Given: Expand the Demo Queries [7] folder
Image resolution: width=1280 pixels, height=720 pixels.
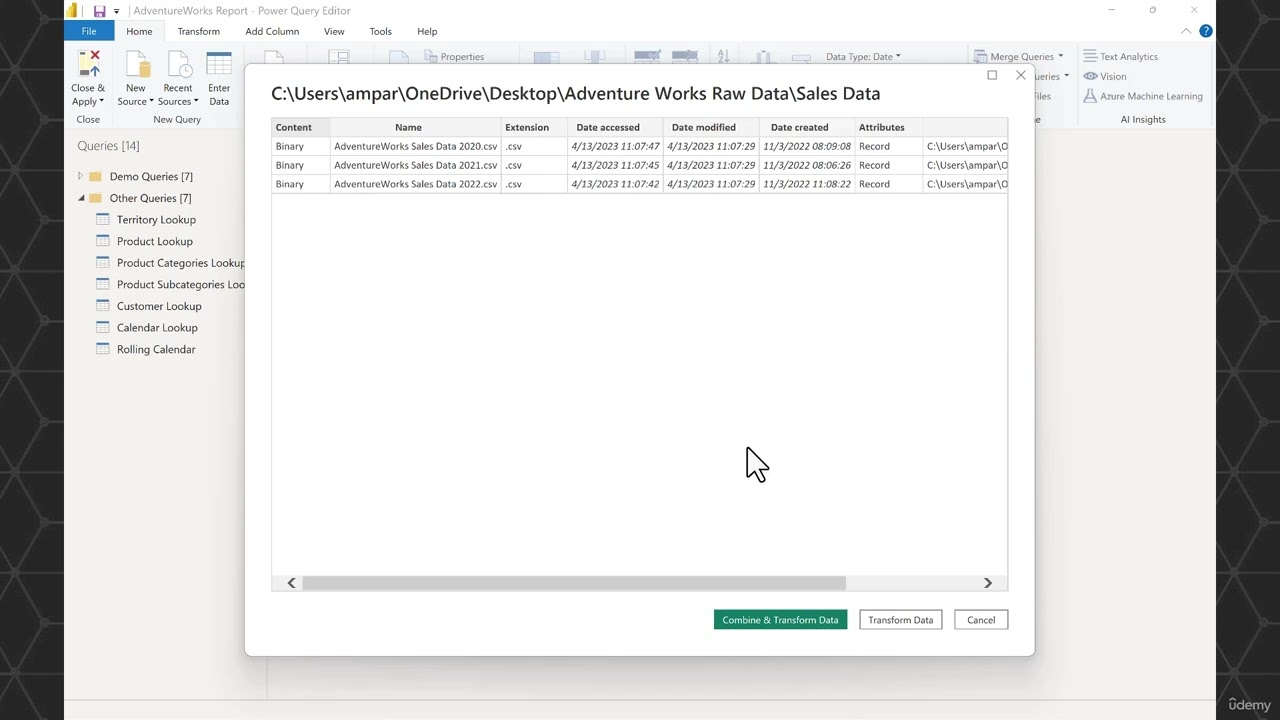Looking at the screenshot, I should tap(80, 176).
